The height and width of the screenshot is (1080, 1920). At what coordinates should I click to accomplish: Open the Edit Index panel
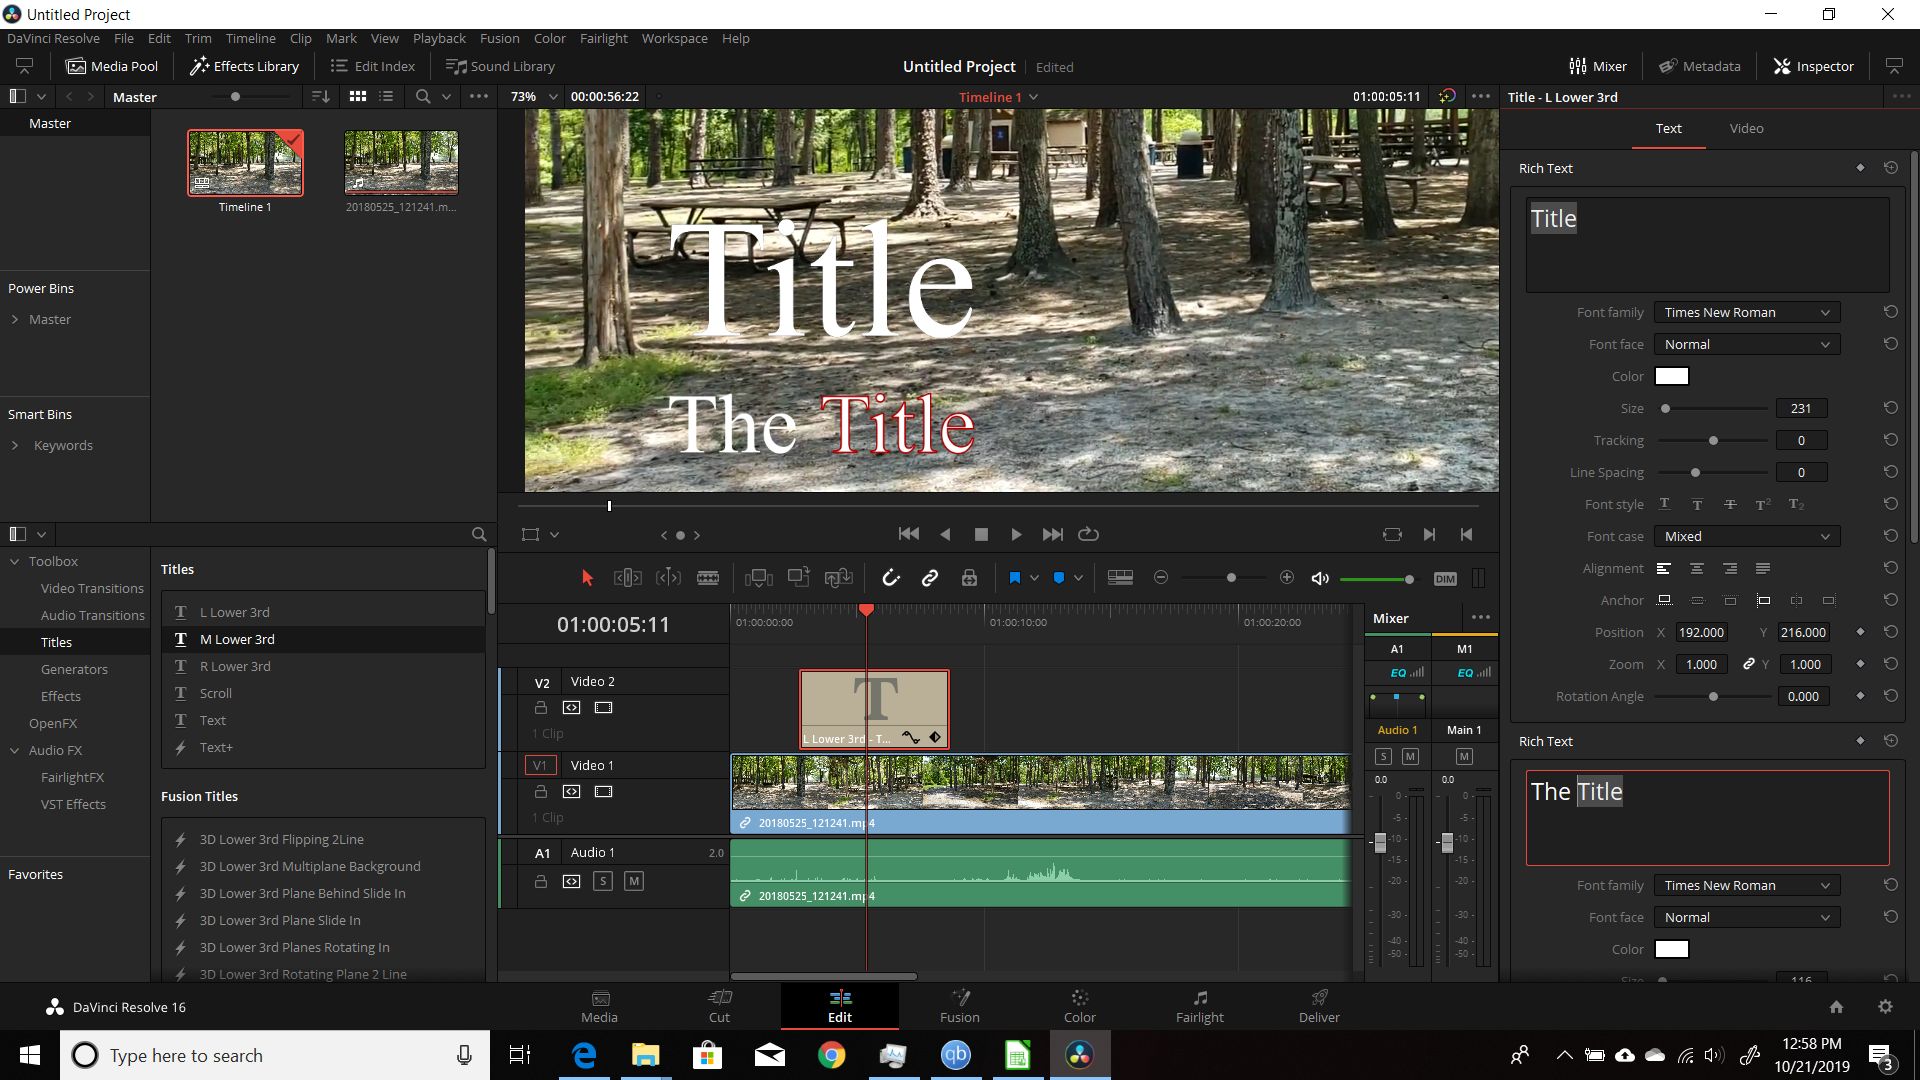click(372, 66)
